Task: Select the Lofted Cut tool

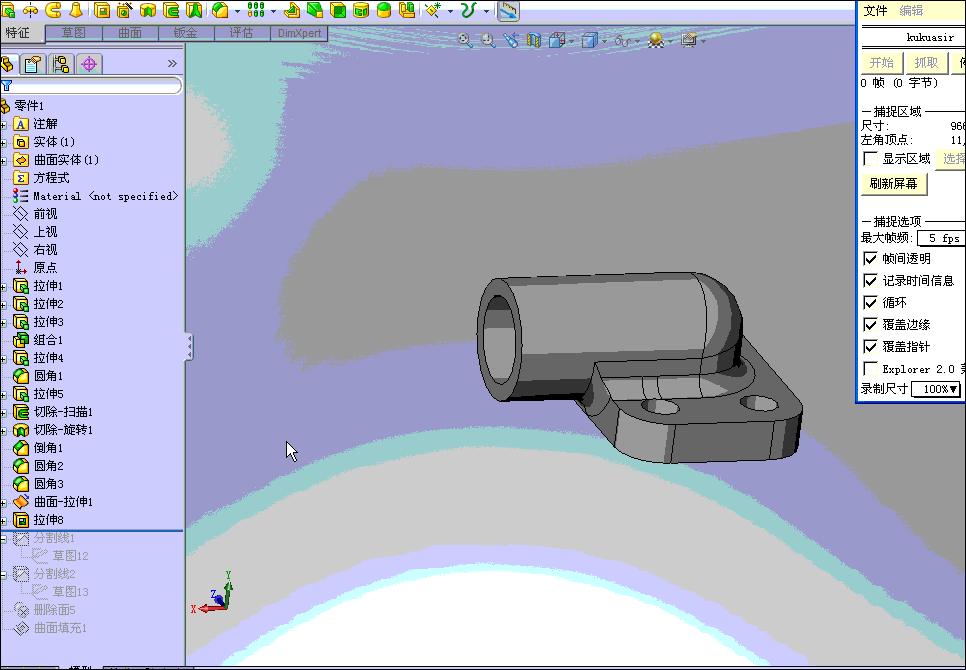Action: 194,10
